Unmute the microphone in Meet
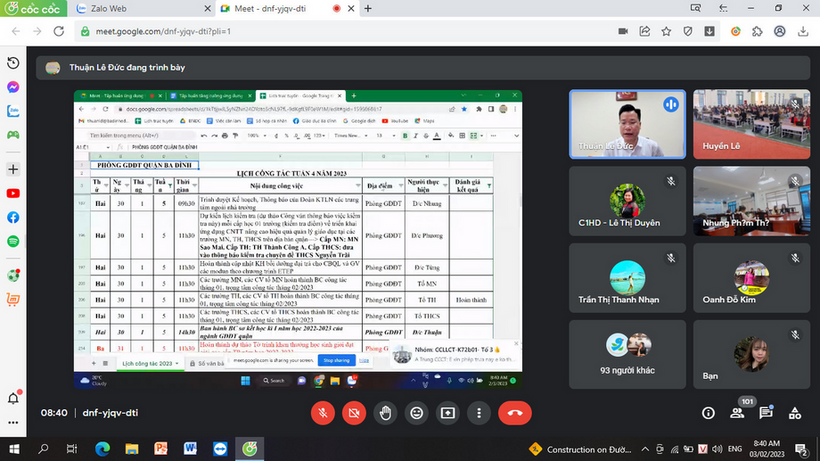The width and height of the screenshot is (820, 461). pyautogui.click(x=324, y=412)
